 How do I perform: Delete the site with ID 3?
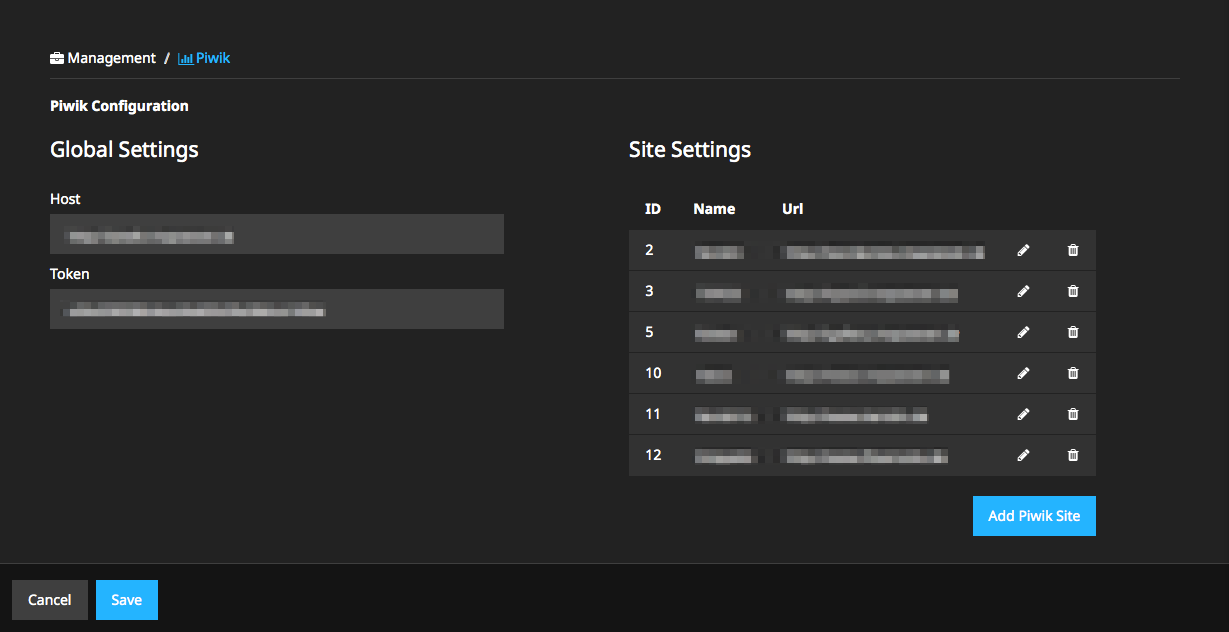(1073, 291)
